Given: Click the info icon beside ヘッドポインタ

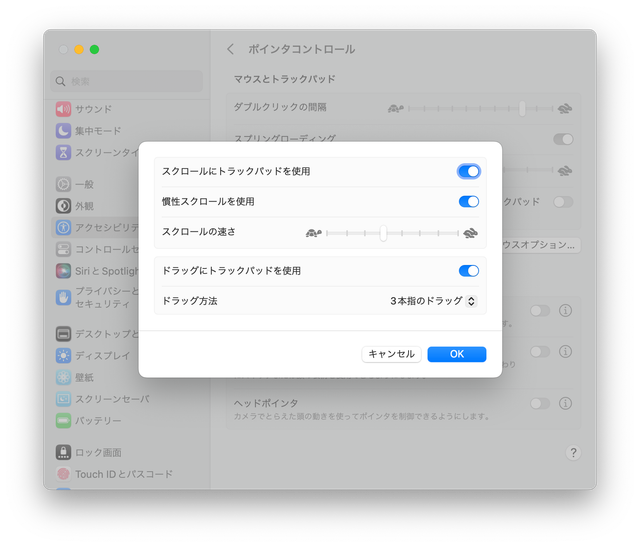Looking at the screenshot, I should coord(565,404).
